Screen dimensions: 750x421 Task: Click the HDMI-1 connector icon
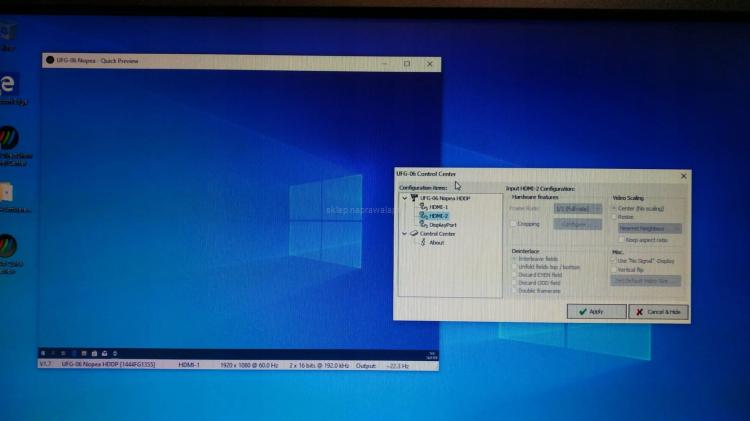coord(423,207)
